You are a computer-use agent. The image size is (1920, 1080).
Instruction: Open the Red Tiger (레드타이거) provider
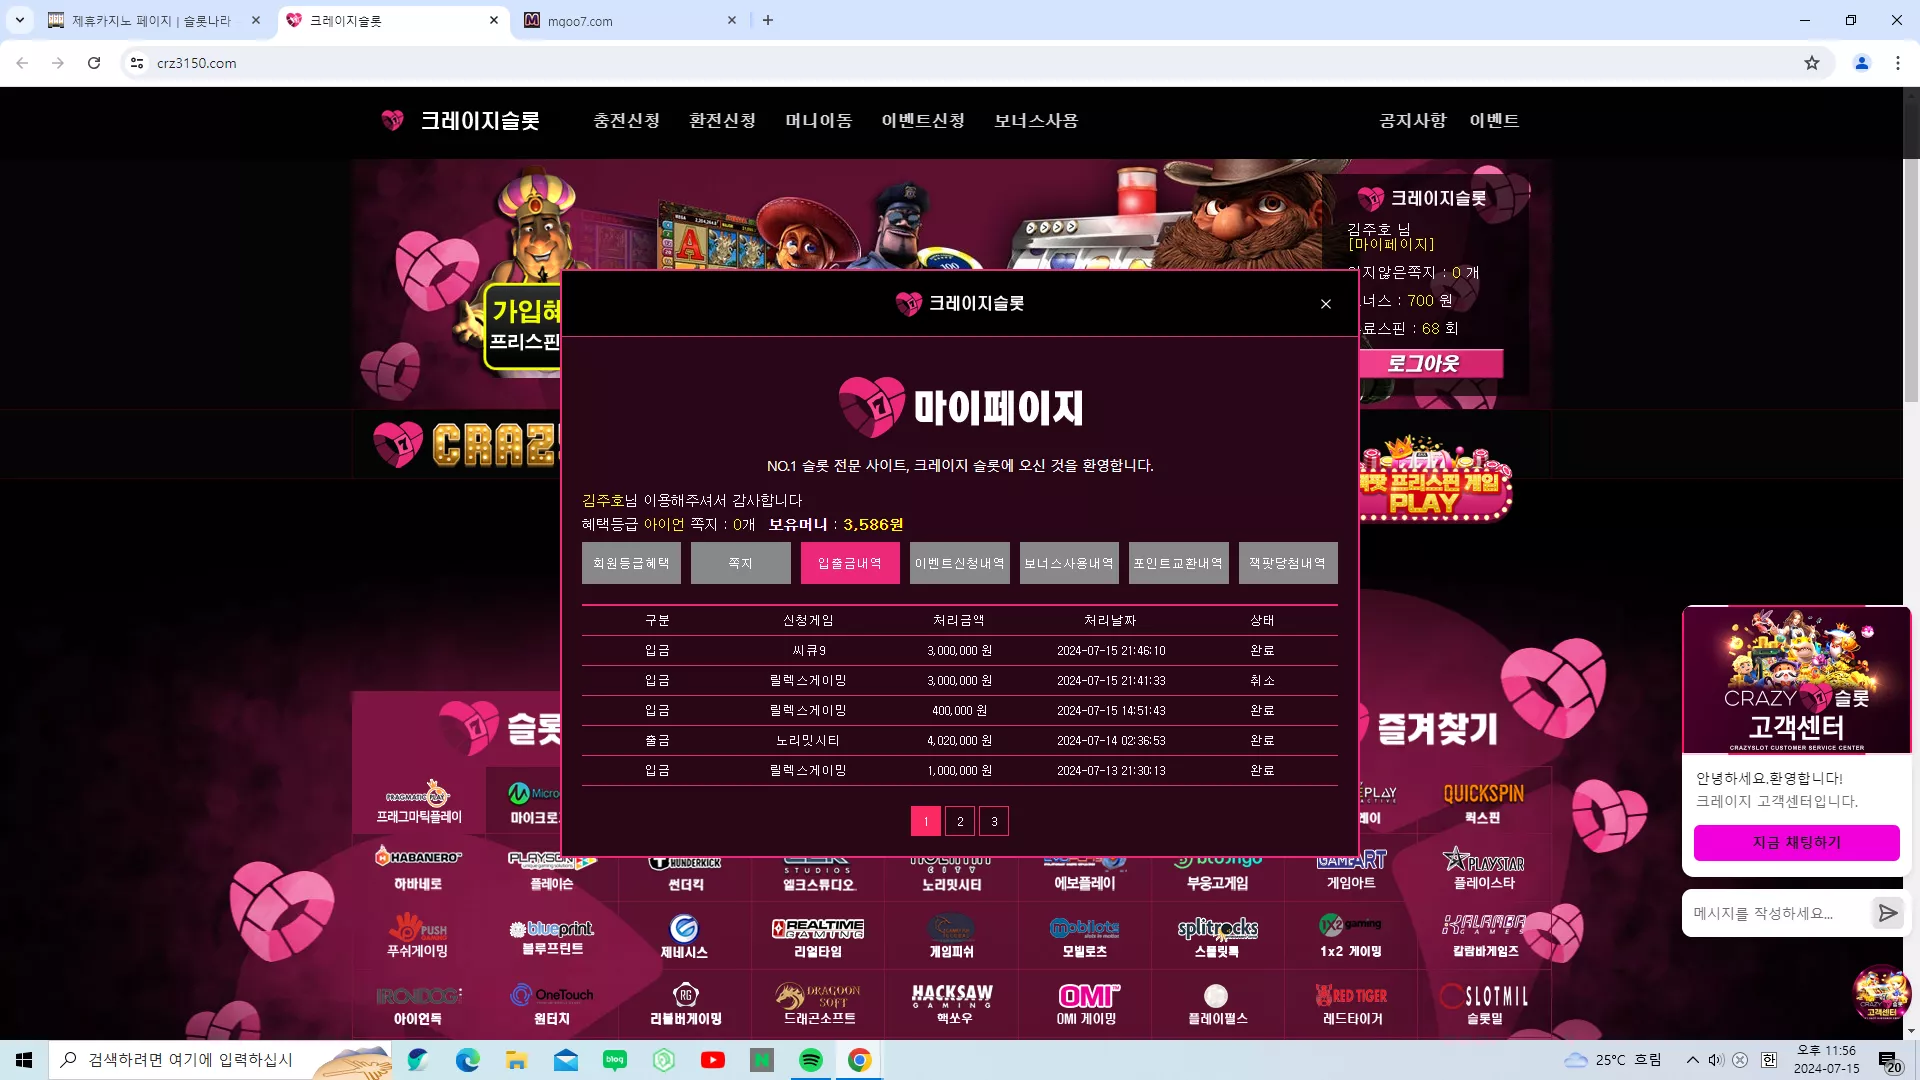pos(1351,1004)
